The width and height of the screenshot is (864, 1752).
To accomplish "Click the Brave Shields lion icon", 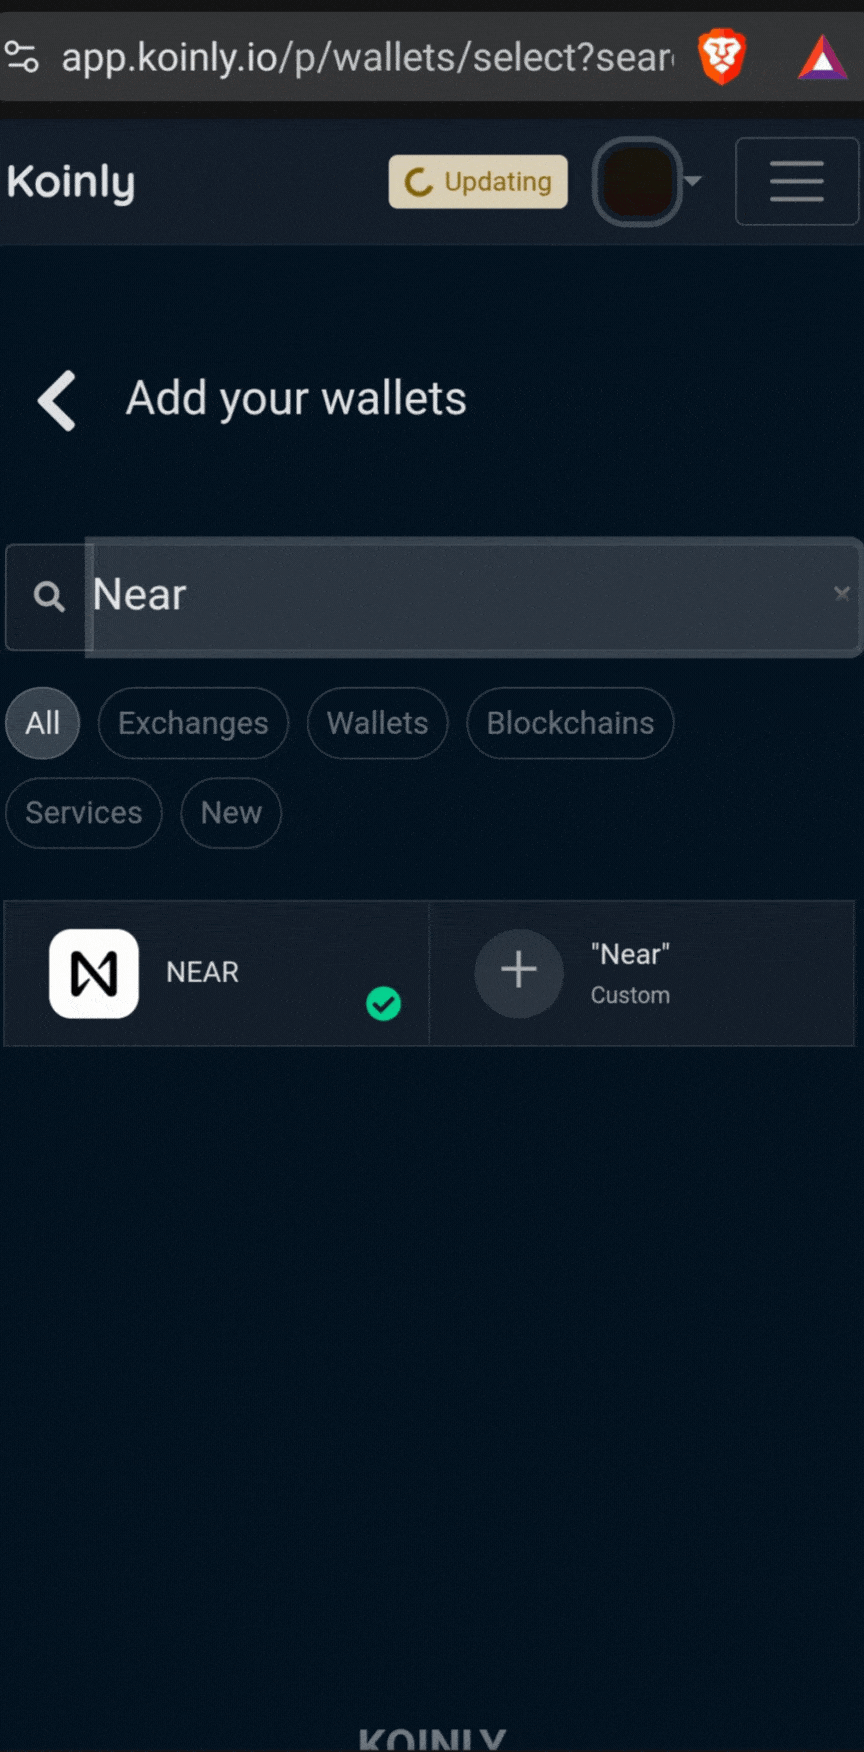I will click(722, 57).
